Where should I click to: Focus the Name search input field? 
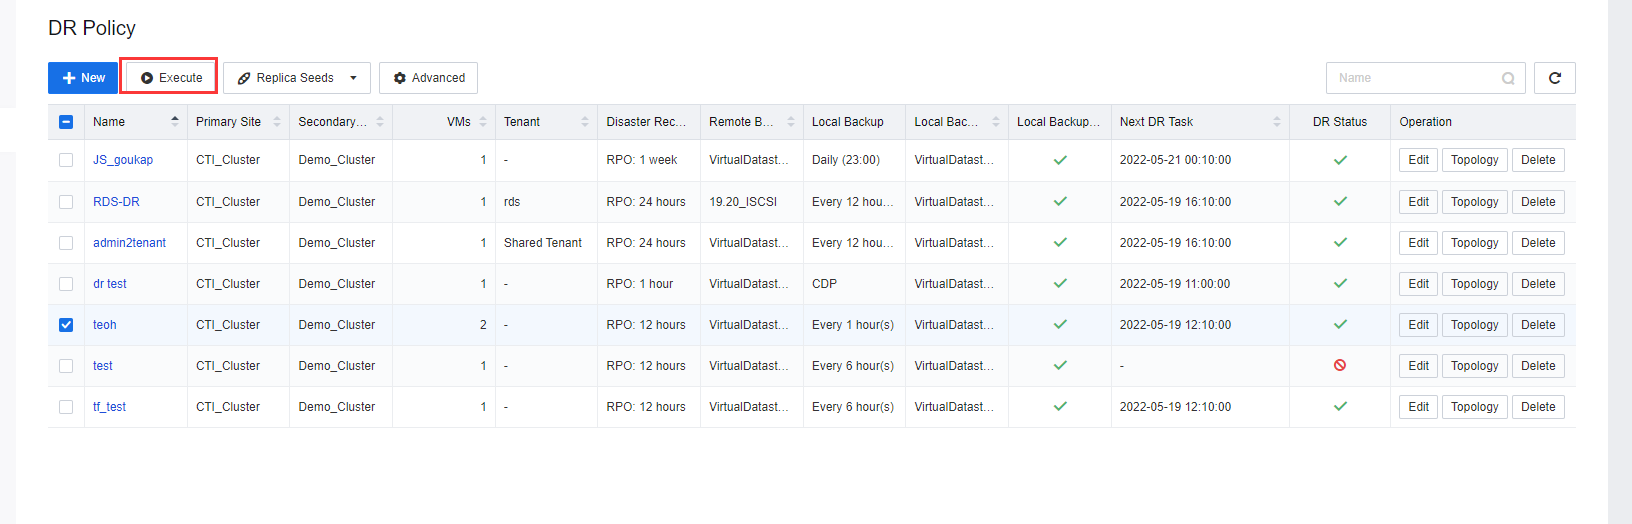(x=1414, y=78)
